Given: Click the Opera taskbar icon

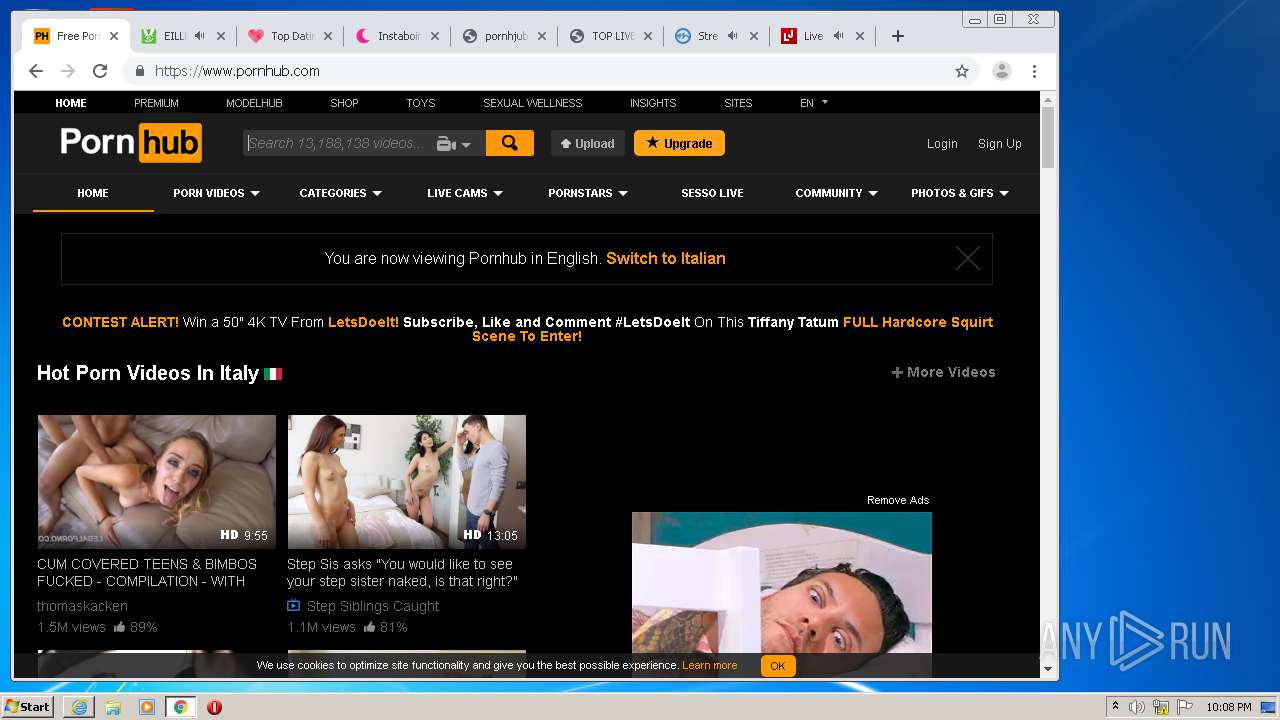Looking at the screenshot, I should tap(214, 707).
